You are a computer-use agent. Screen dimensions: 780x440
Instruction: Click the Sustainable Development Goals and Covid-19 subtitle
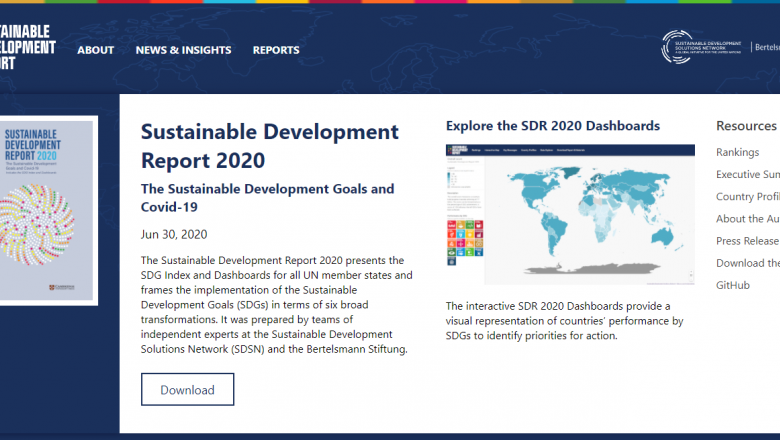(268, 198)
